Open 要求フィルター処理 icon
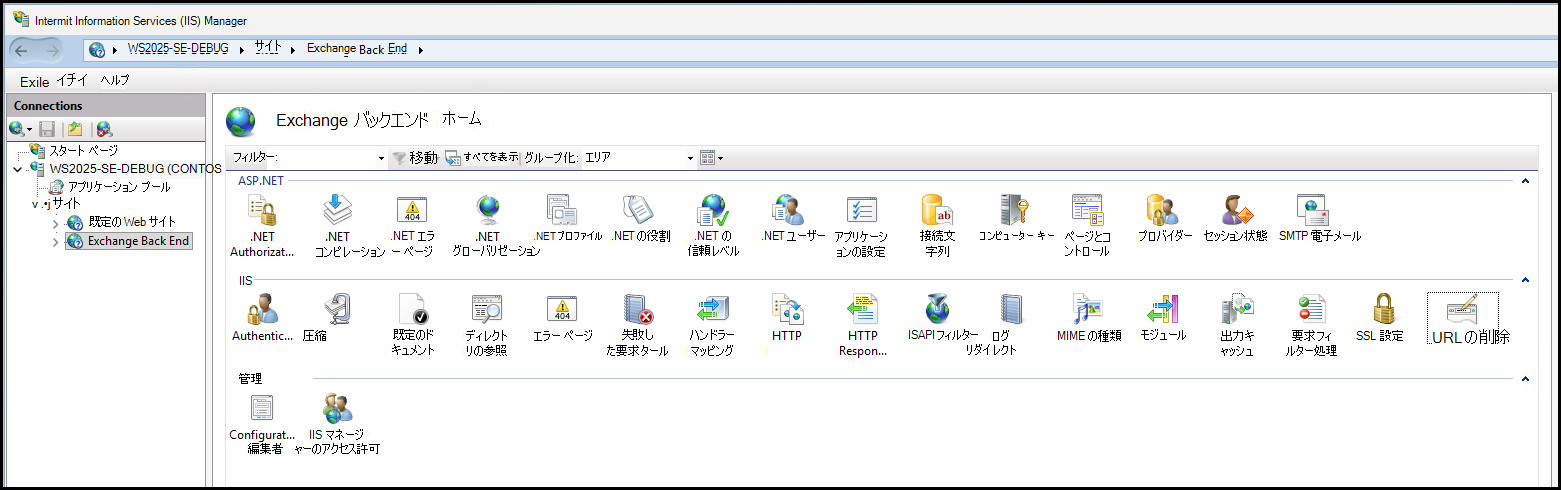This screenshot has height=490, width=1561. [x=1312, y=309]
